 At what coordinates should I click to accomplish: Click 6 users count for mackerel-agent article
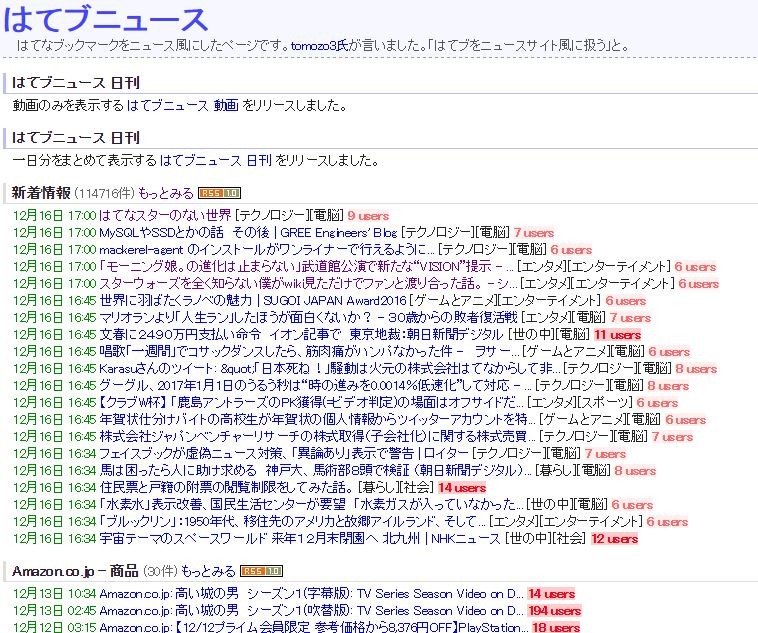pyautogui.click(x=571, y=250)
